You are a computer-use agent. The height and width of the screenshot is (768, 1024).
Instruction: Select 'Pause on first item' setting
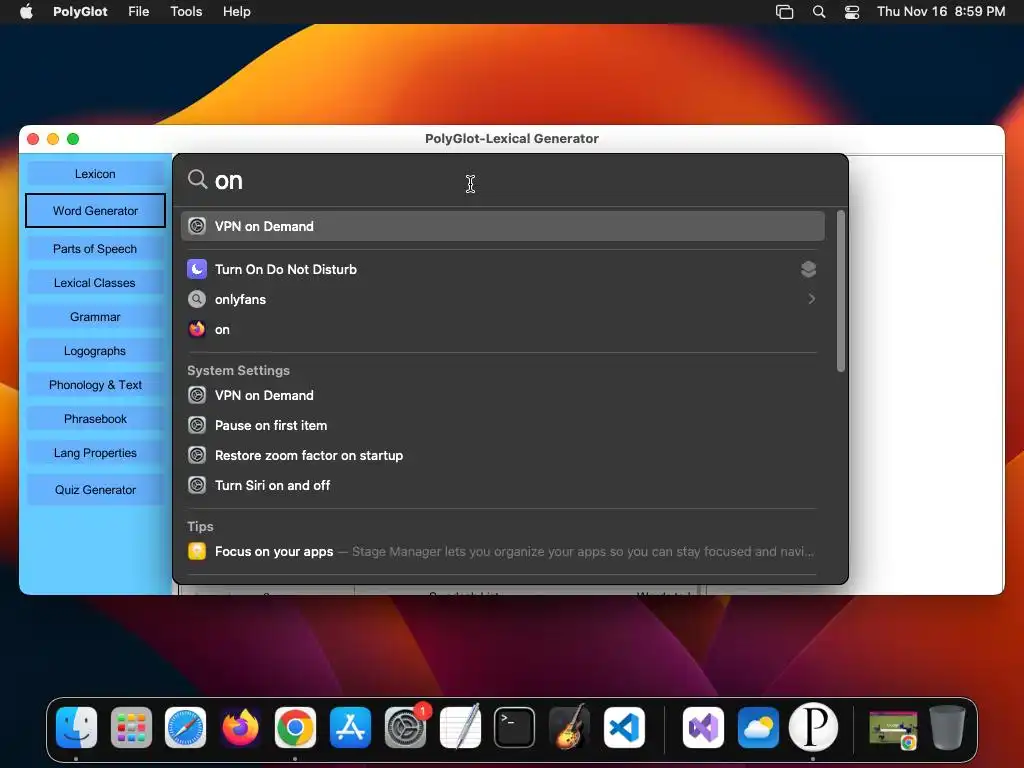502,425
